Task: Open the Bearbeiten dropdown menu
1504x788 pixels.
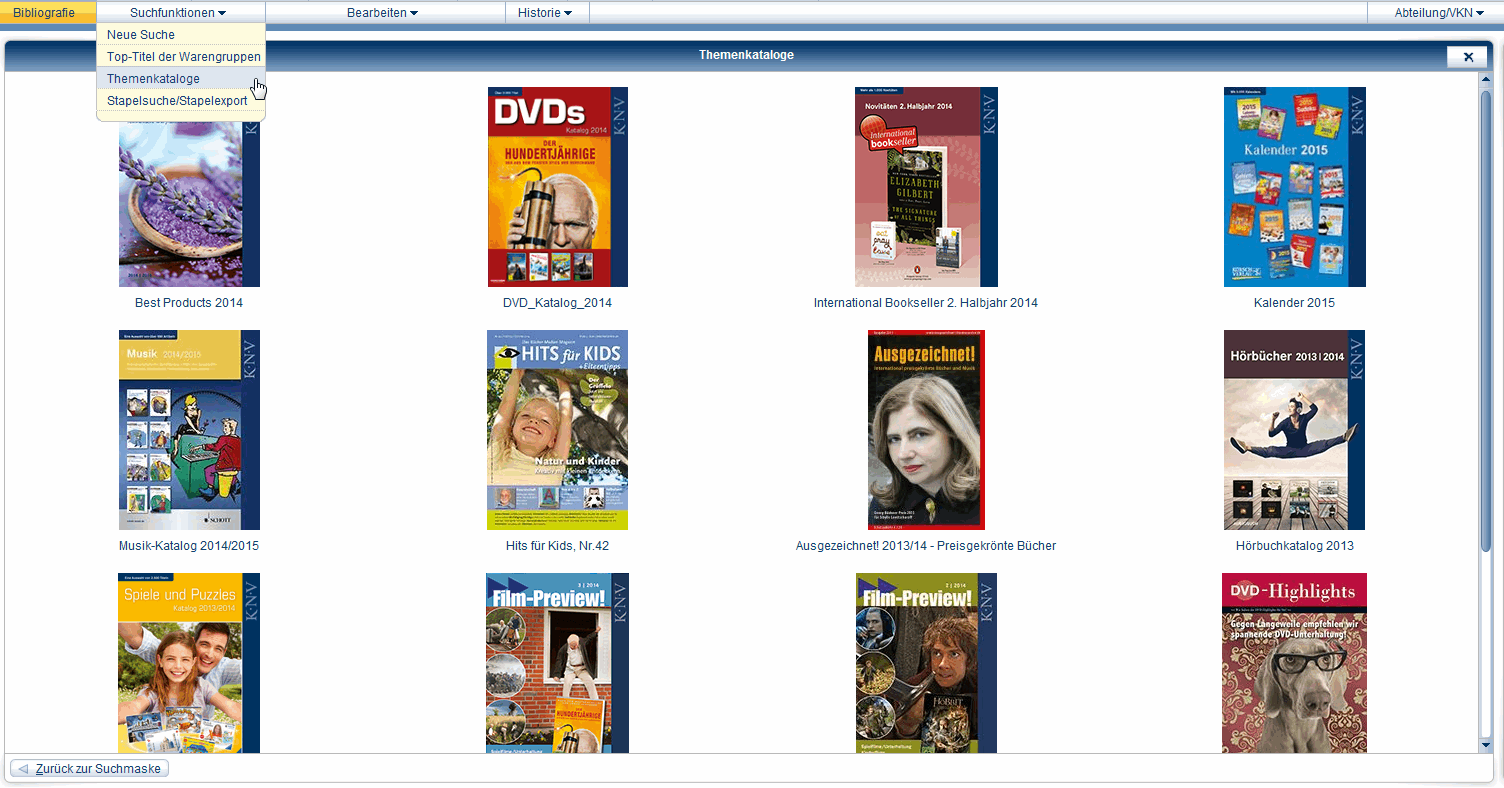Action: pos(382,12)
